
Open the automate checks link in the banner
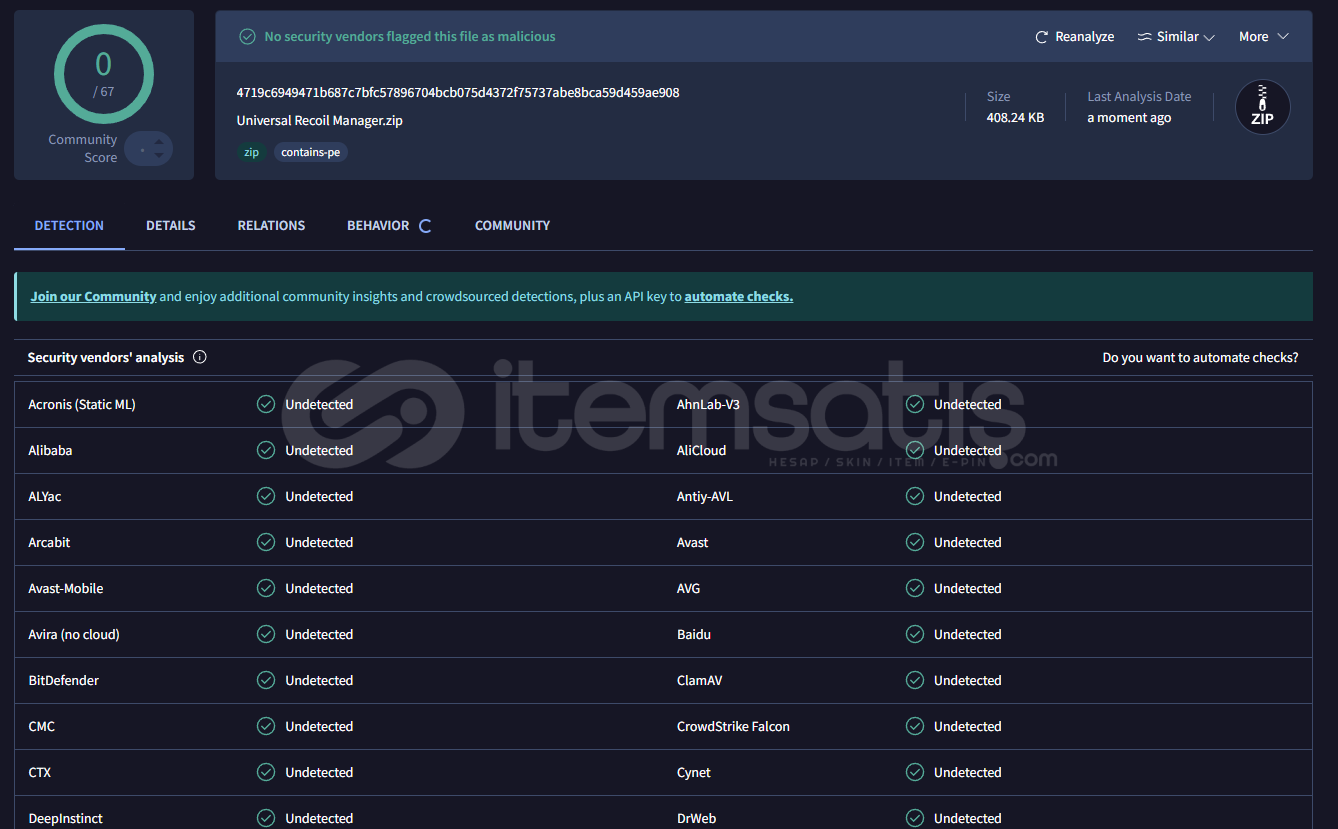point(739,297)
